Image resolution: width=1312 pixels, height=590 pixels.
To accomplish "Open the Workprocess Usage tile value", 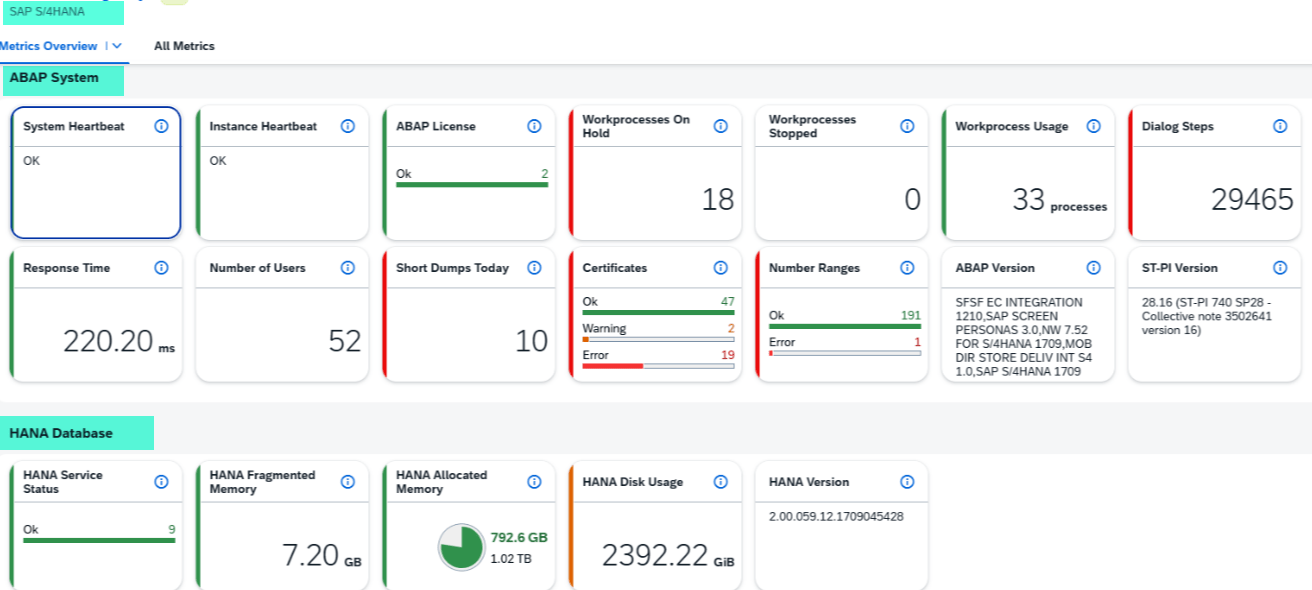I will 1029,200.
